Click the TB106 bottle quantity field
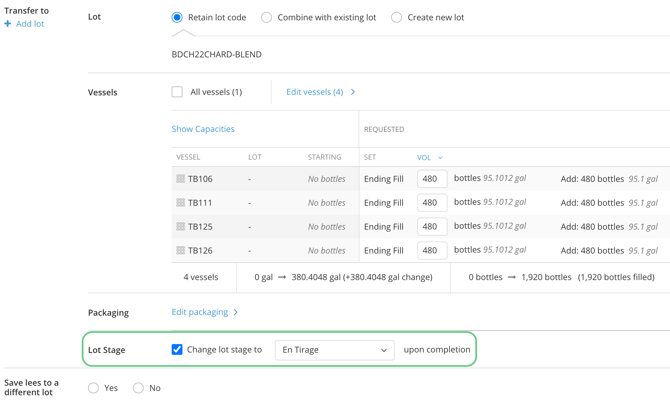 [432, 179]
